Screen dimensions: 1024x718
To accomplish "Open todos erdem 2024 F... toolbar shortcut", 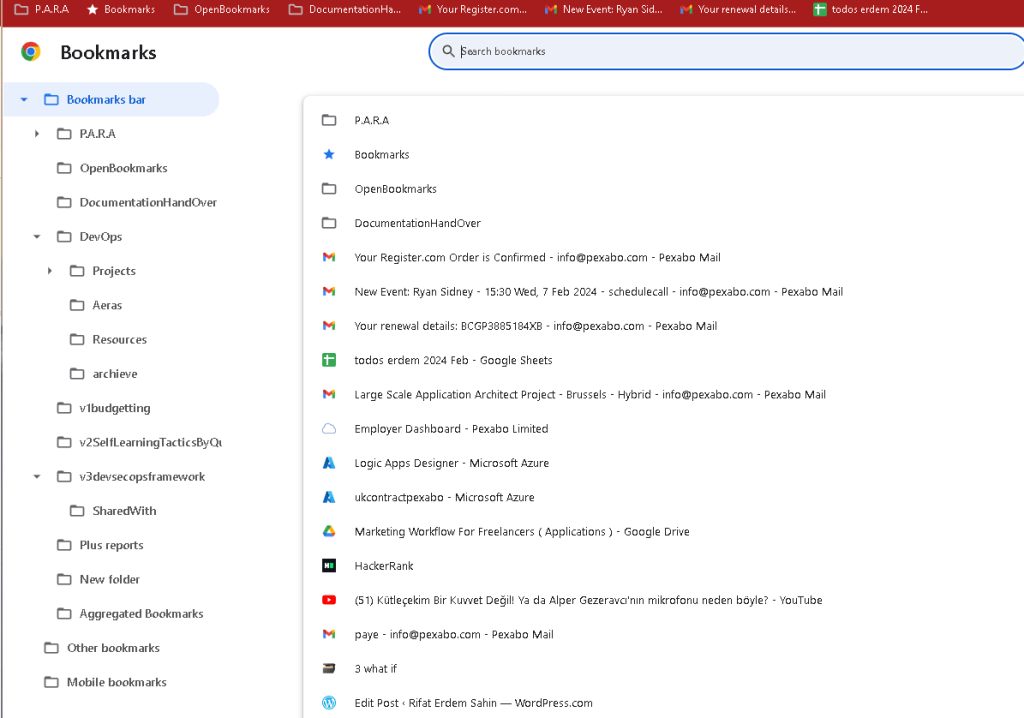I will pyautogui.click(x=871, y=9).
